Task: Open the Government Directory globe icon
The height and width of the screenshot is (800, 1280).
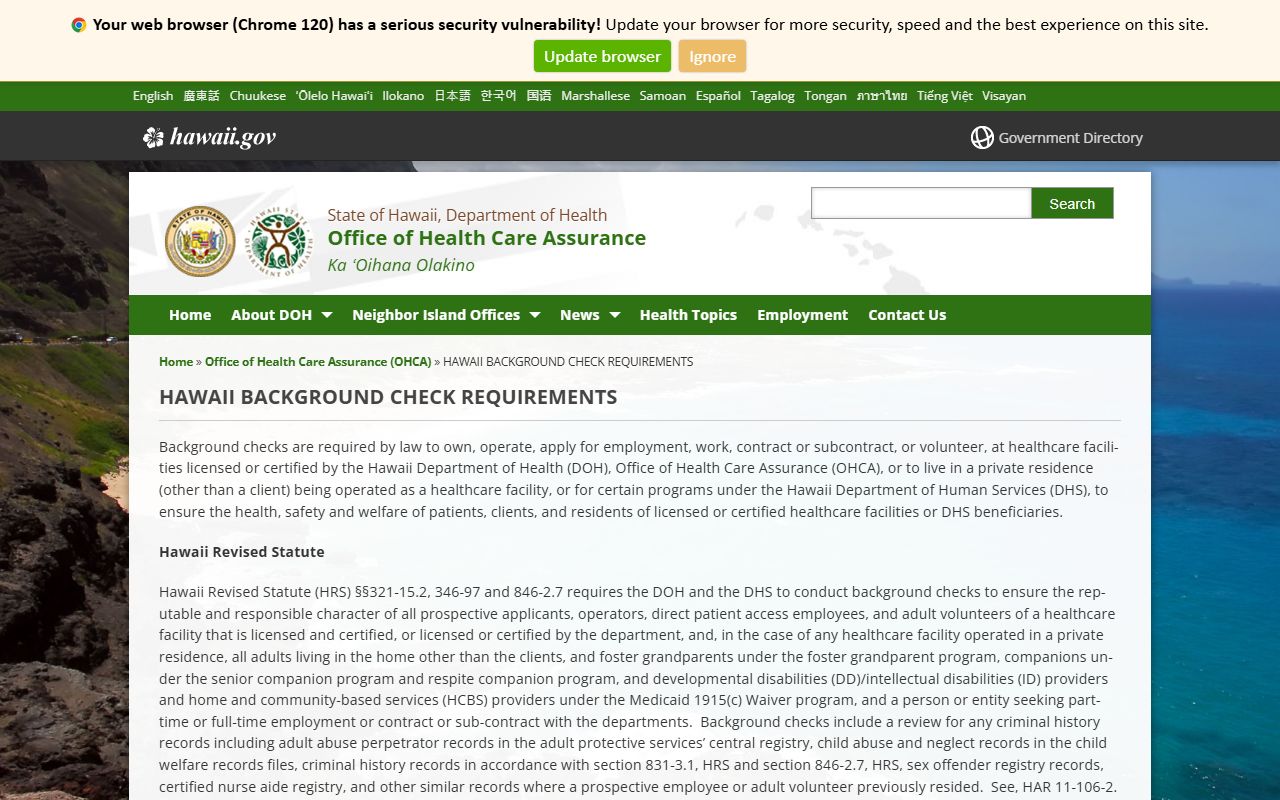Action: pyautogui.click(x=982, y=138)
